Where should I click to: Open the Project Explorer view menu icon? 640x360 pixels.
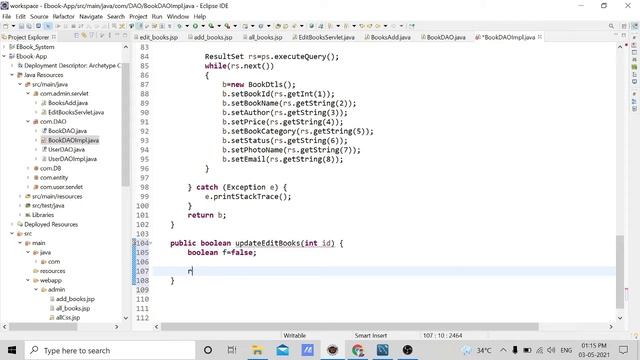[109, 37]
